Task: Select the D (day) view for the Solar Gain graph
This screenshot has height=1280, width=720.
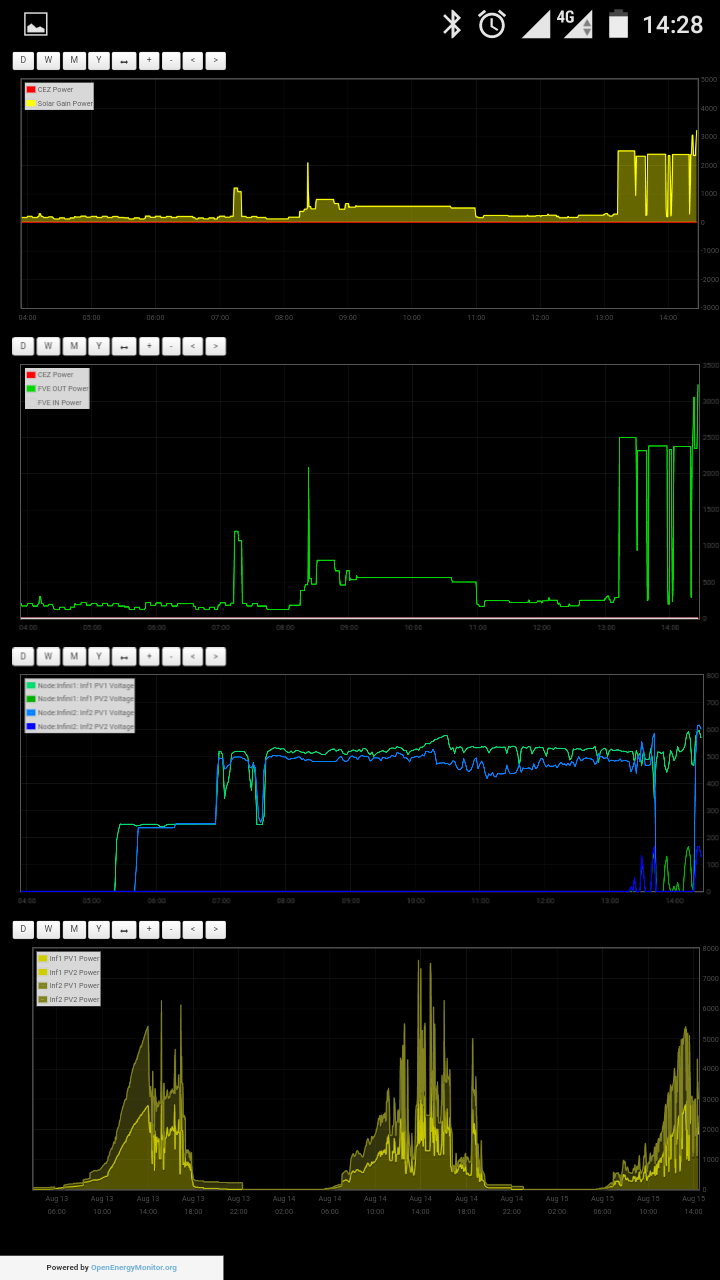Action: 23,61
